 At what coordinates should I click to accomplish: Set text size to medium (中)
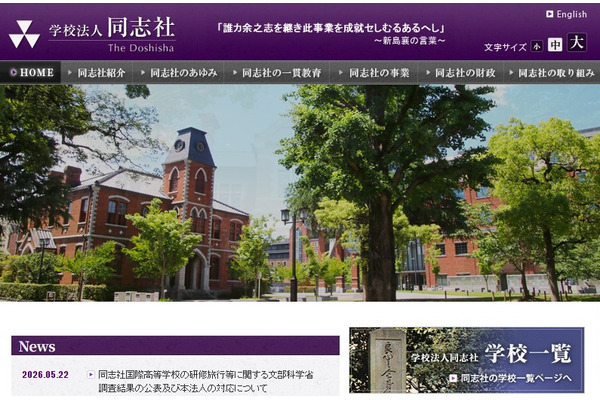coord(555,44)
